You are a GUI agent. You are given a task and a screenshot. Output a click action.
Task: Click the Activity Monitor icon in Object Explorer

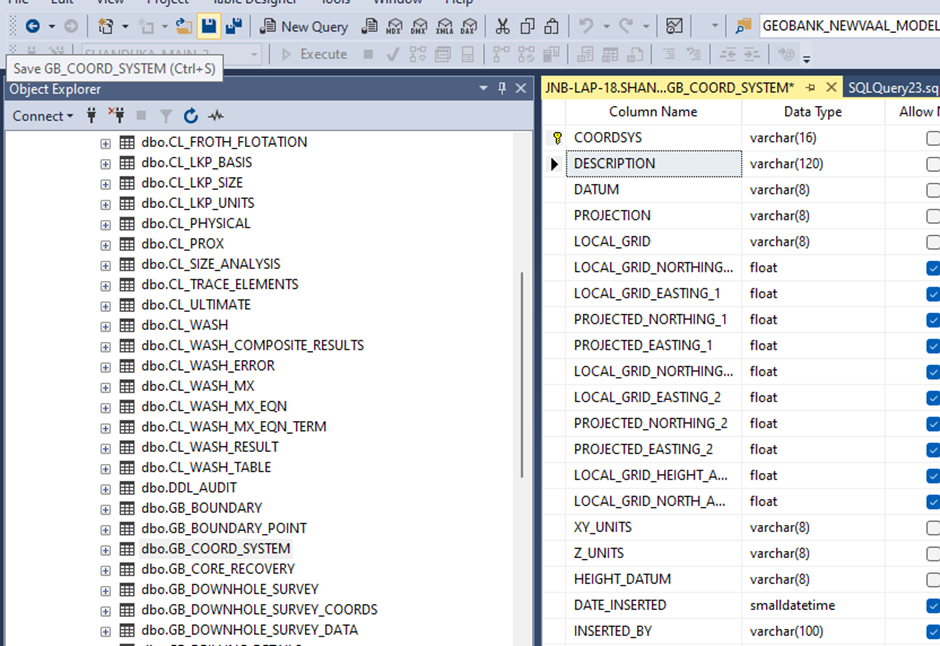click(x=215, y=116)
